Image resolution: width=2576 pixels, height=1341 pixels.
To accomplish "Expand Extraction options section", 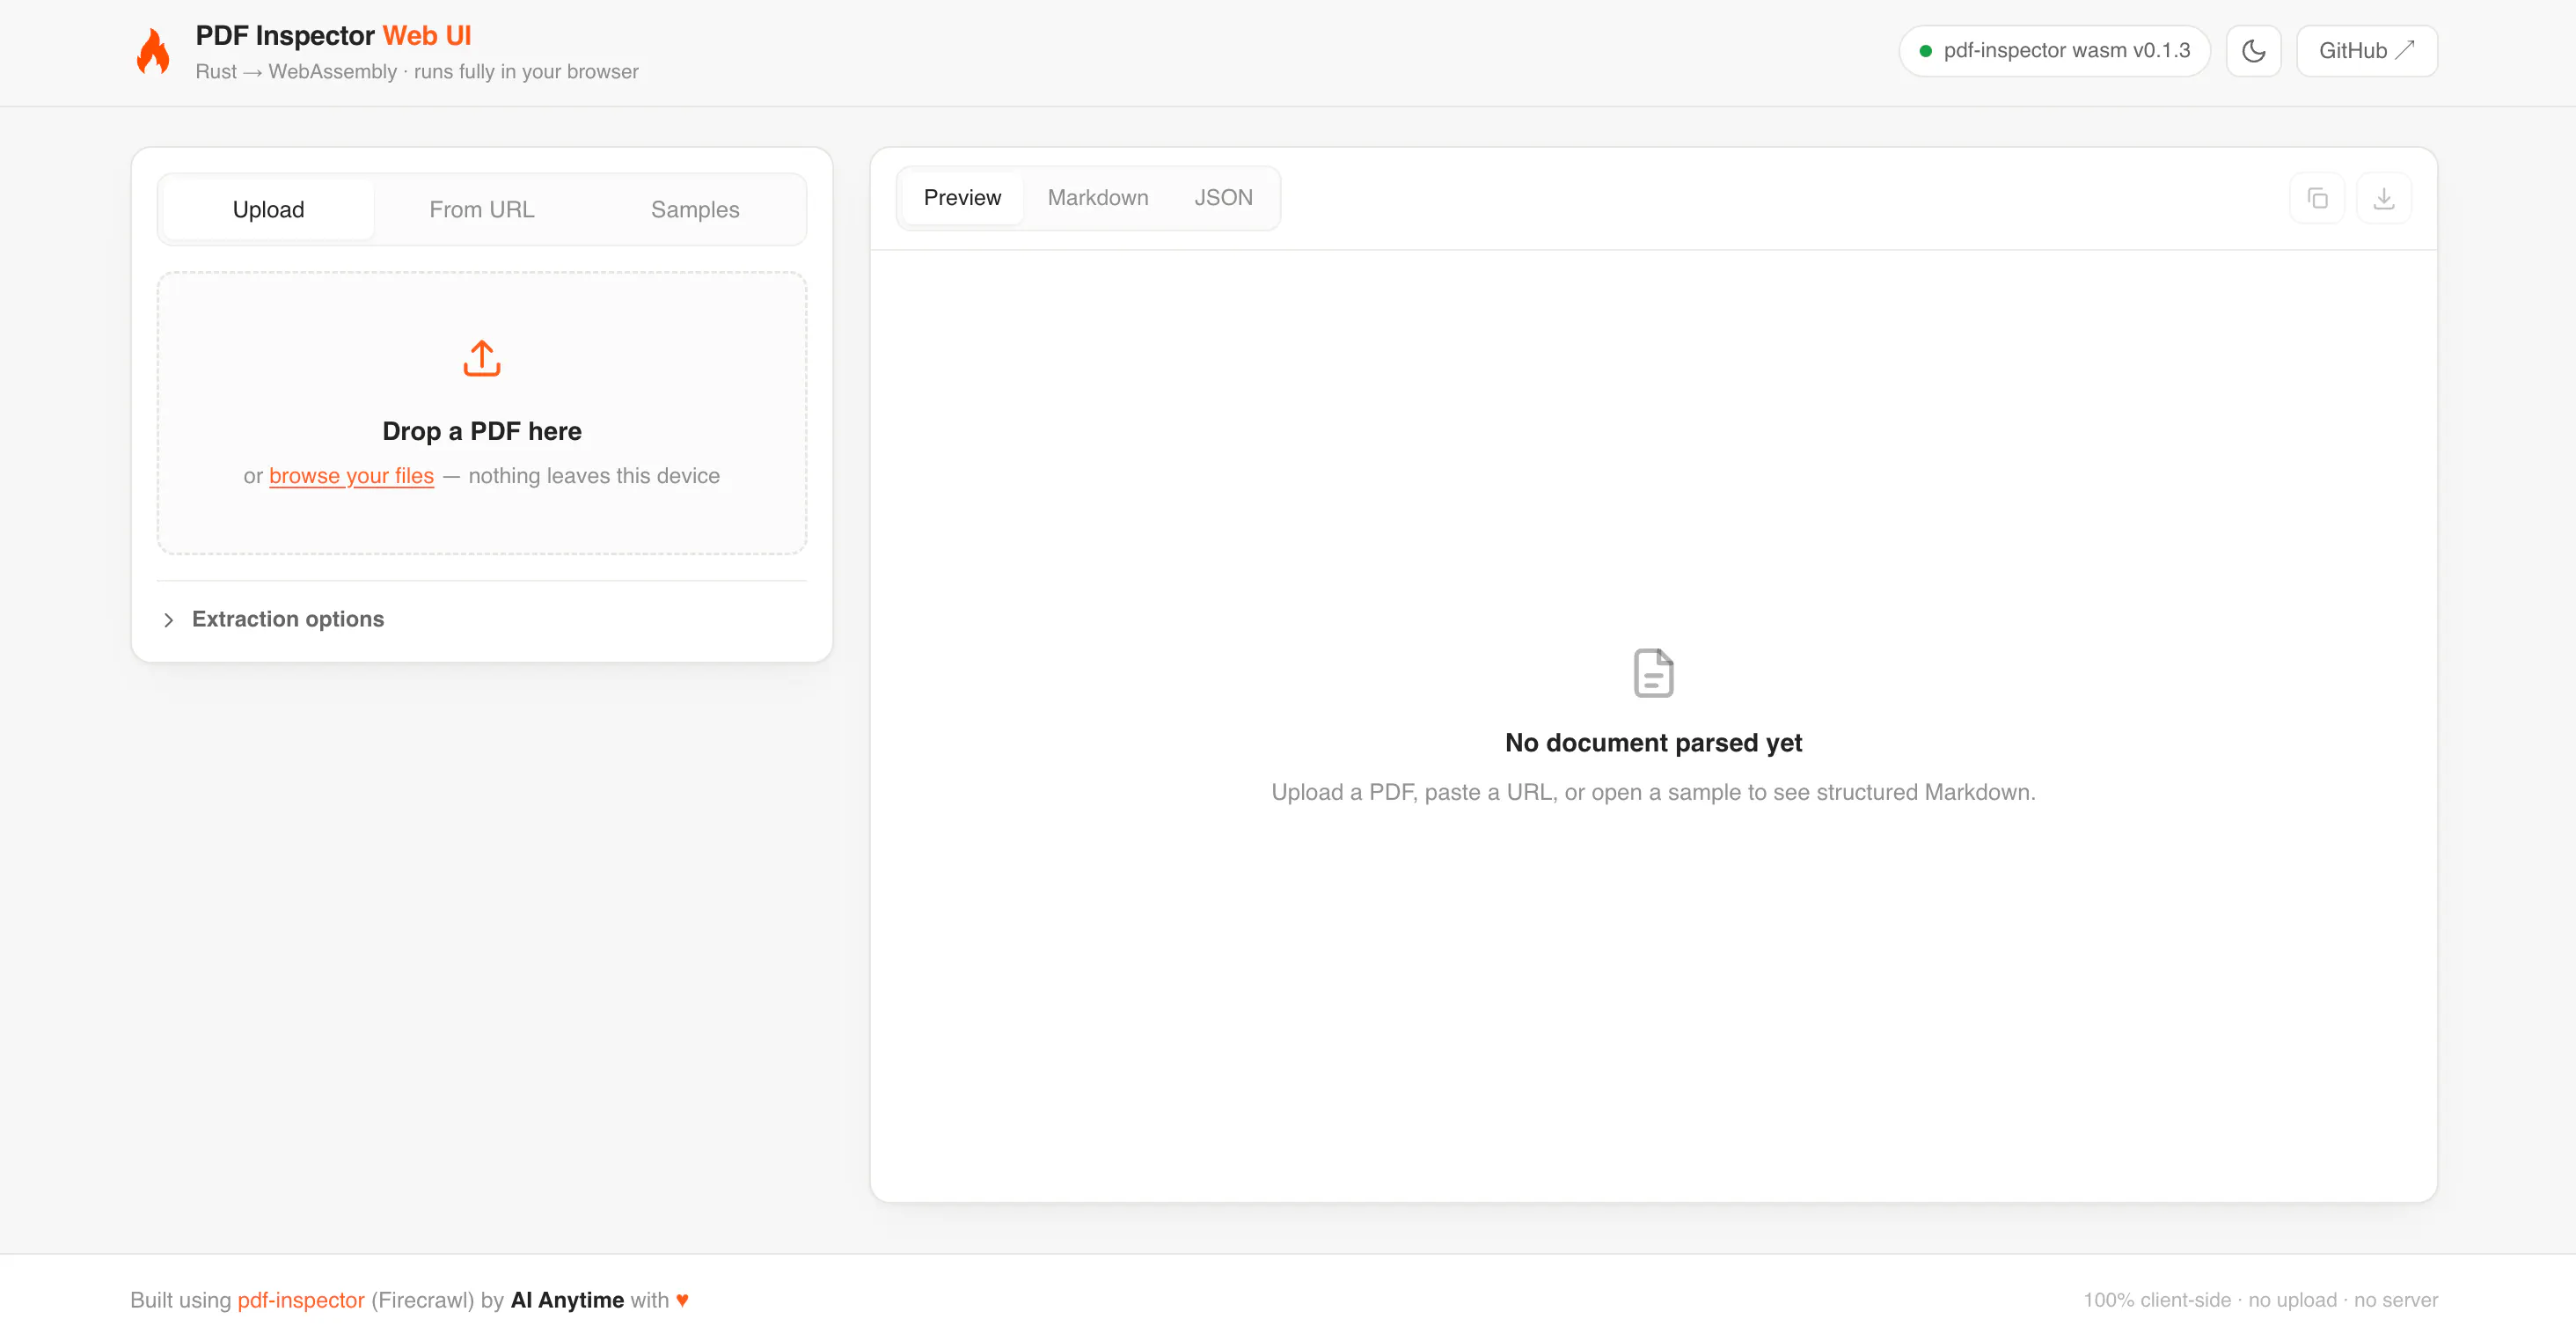I will (x=482, y=619).
